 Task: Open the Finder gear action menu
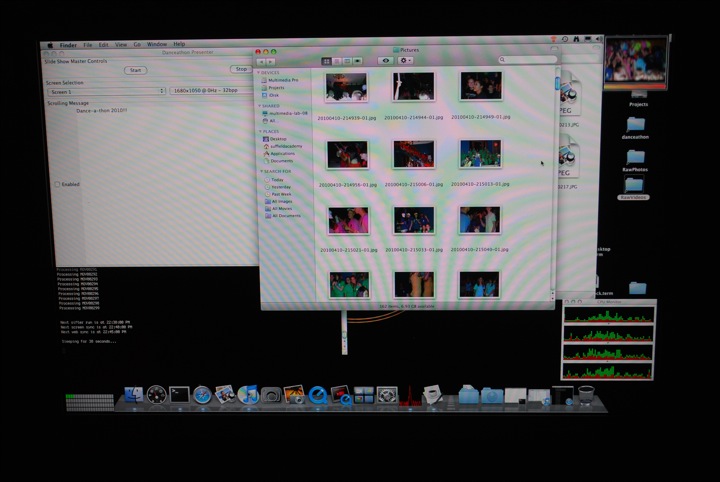click(x=406, y=61)
